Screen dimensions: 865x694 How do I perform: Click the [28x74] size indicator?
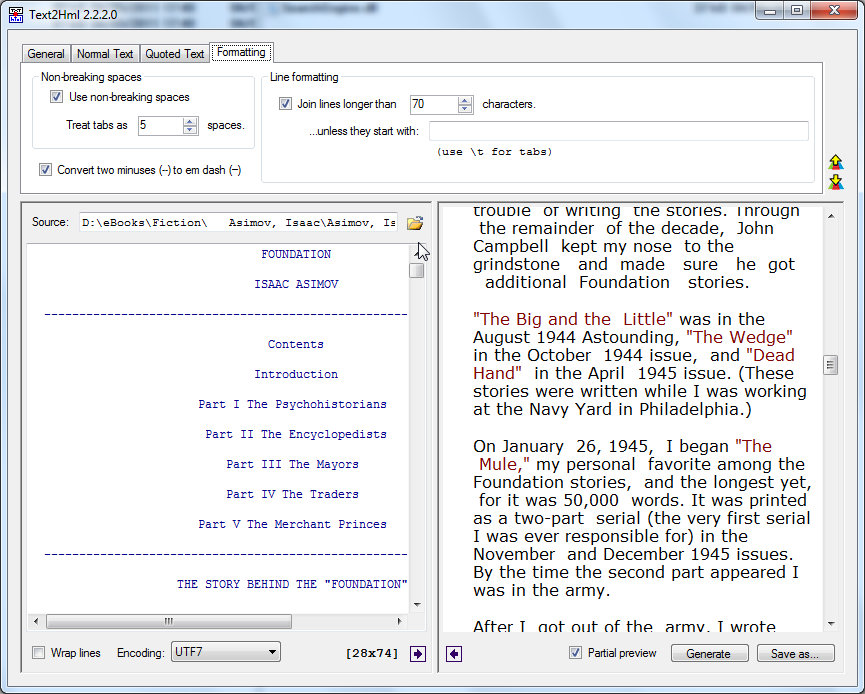[372, 654]
